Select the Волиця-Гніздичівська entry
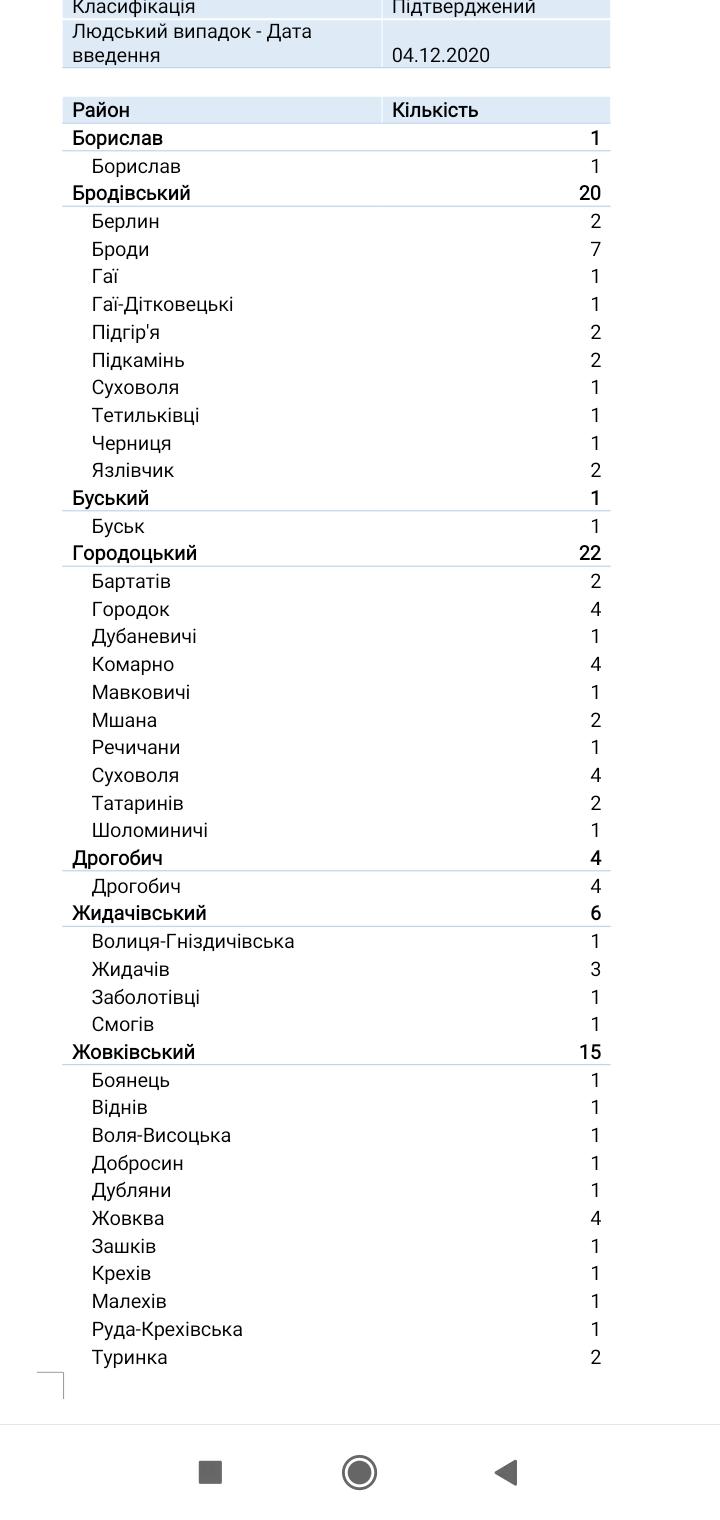This screenshot has height=1520, width=720. [x=193, y=941]
